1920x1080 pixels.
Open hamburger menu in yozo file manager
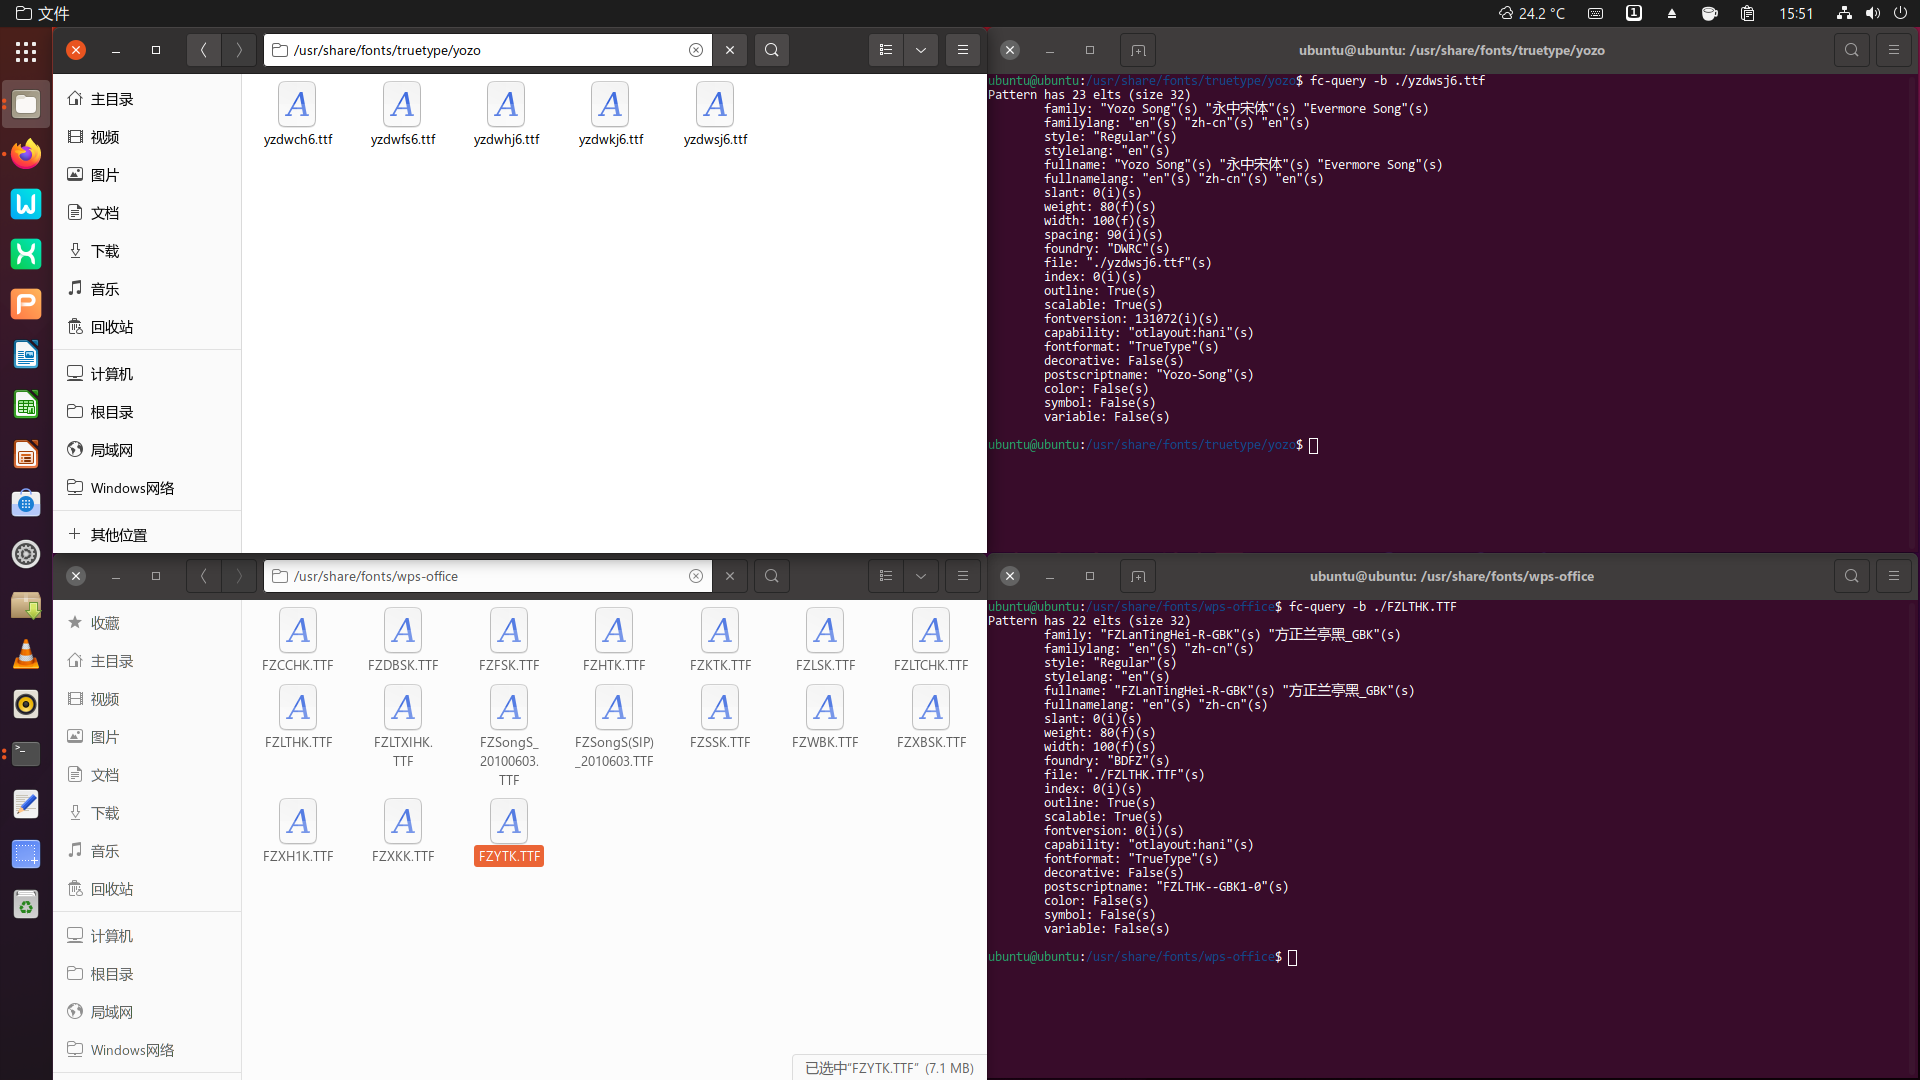963,50
